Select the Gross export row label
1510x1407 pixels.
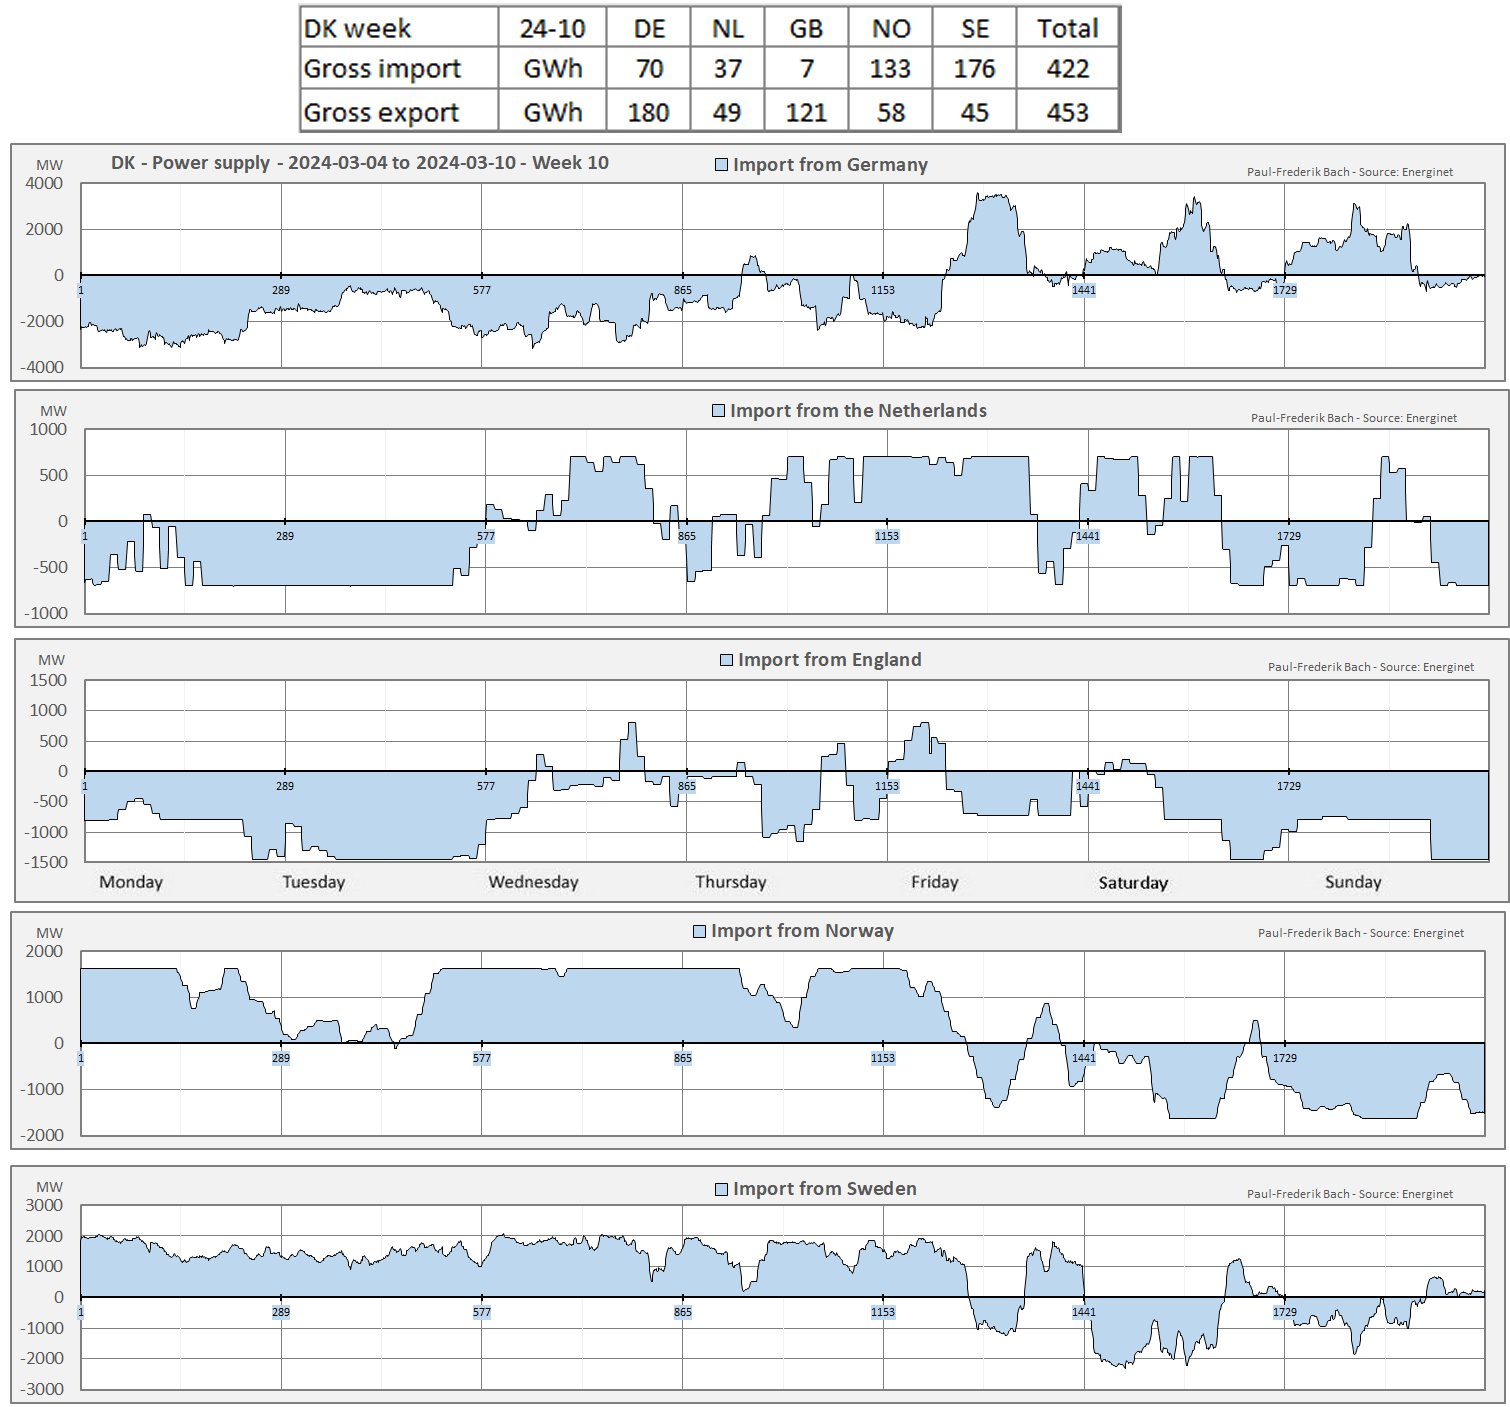tap(381, 112)
